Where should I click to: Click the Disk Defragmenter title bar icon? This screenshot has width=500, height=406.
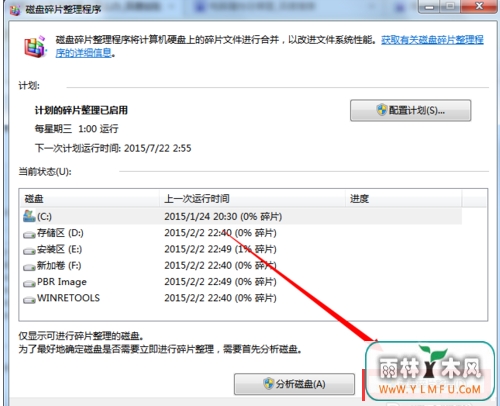click(x=15, y=10)
